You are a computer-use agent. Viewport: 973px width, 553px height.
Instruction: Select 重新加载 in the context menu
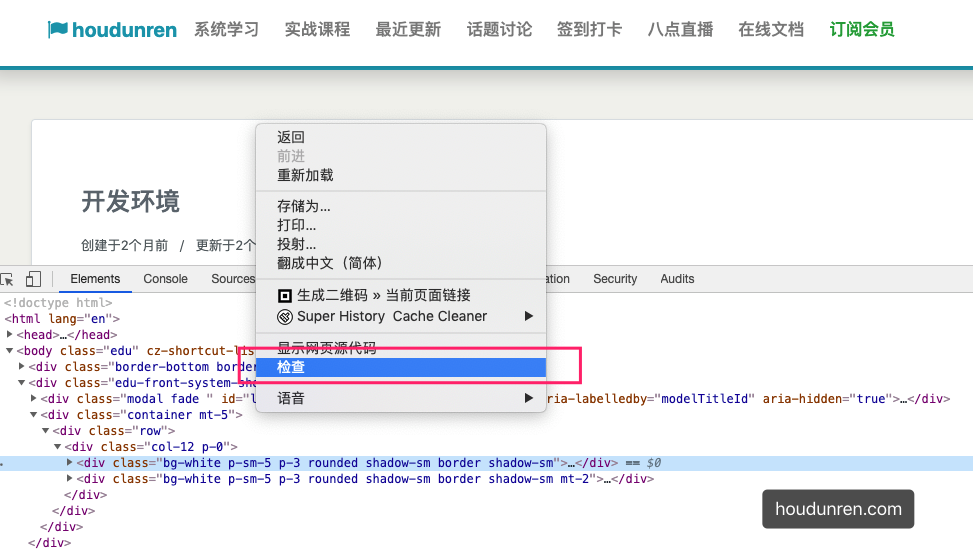305,175
